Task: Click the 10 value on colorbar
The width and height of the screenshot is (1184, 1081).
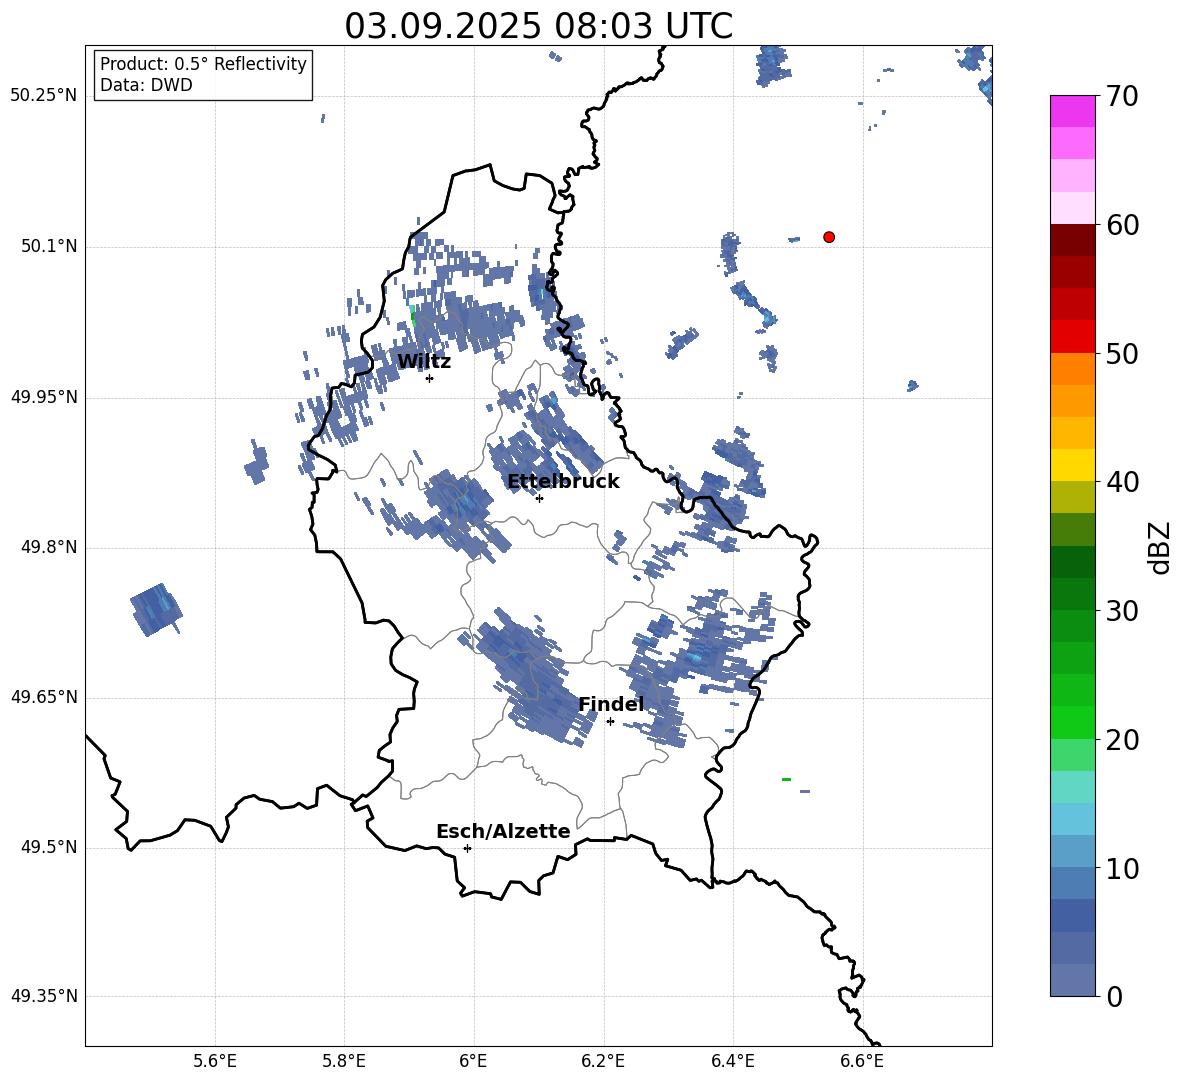Action: click(x=1121, y=868)
